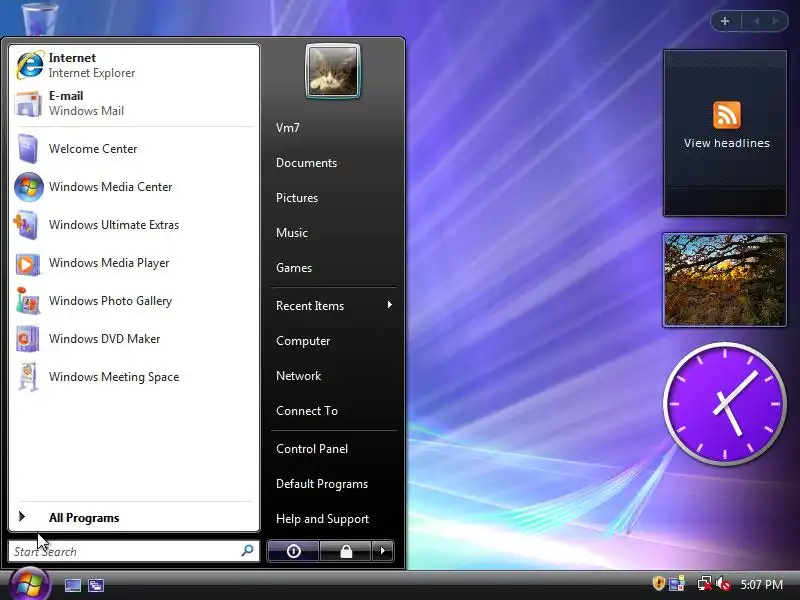The height and width of the screenshot is (600, 800).
Task: Click the sidebar next gadgets arrow
Action: 776,21
